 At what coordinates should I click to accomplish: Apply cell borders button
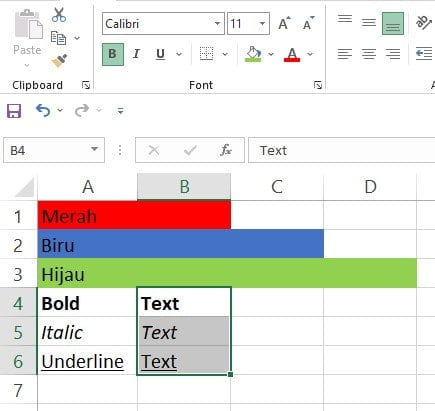206,54
